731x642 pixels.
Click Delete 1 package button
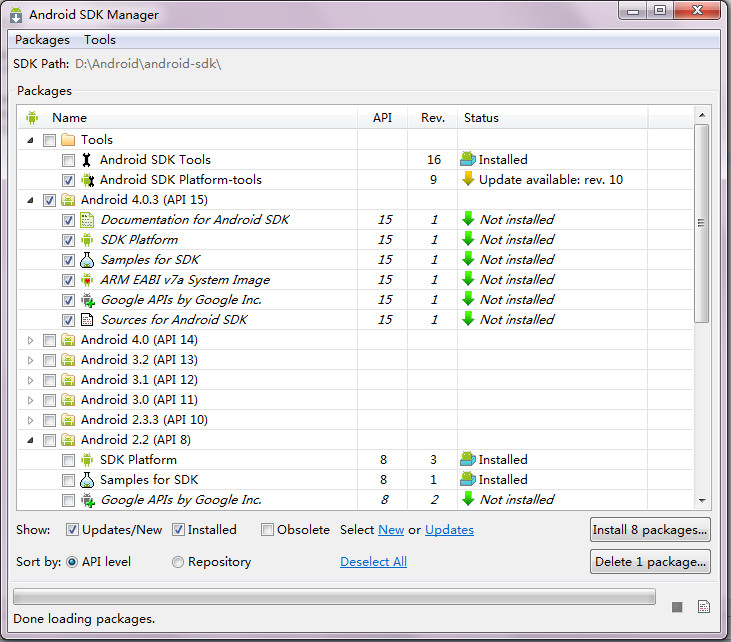click(x=650, y=562)
